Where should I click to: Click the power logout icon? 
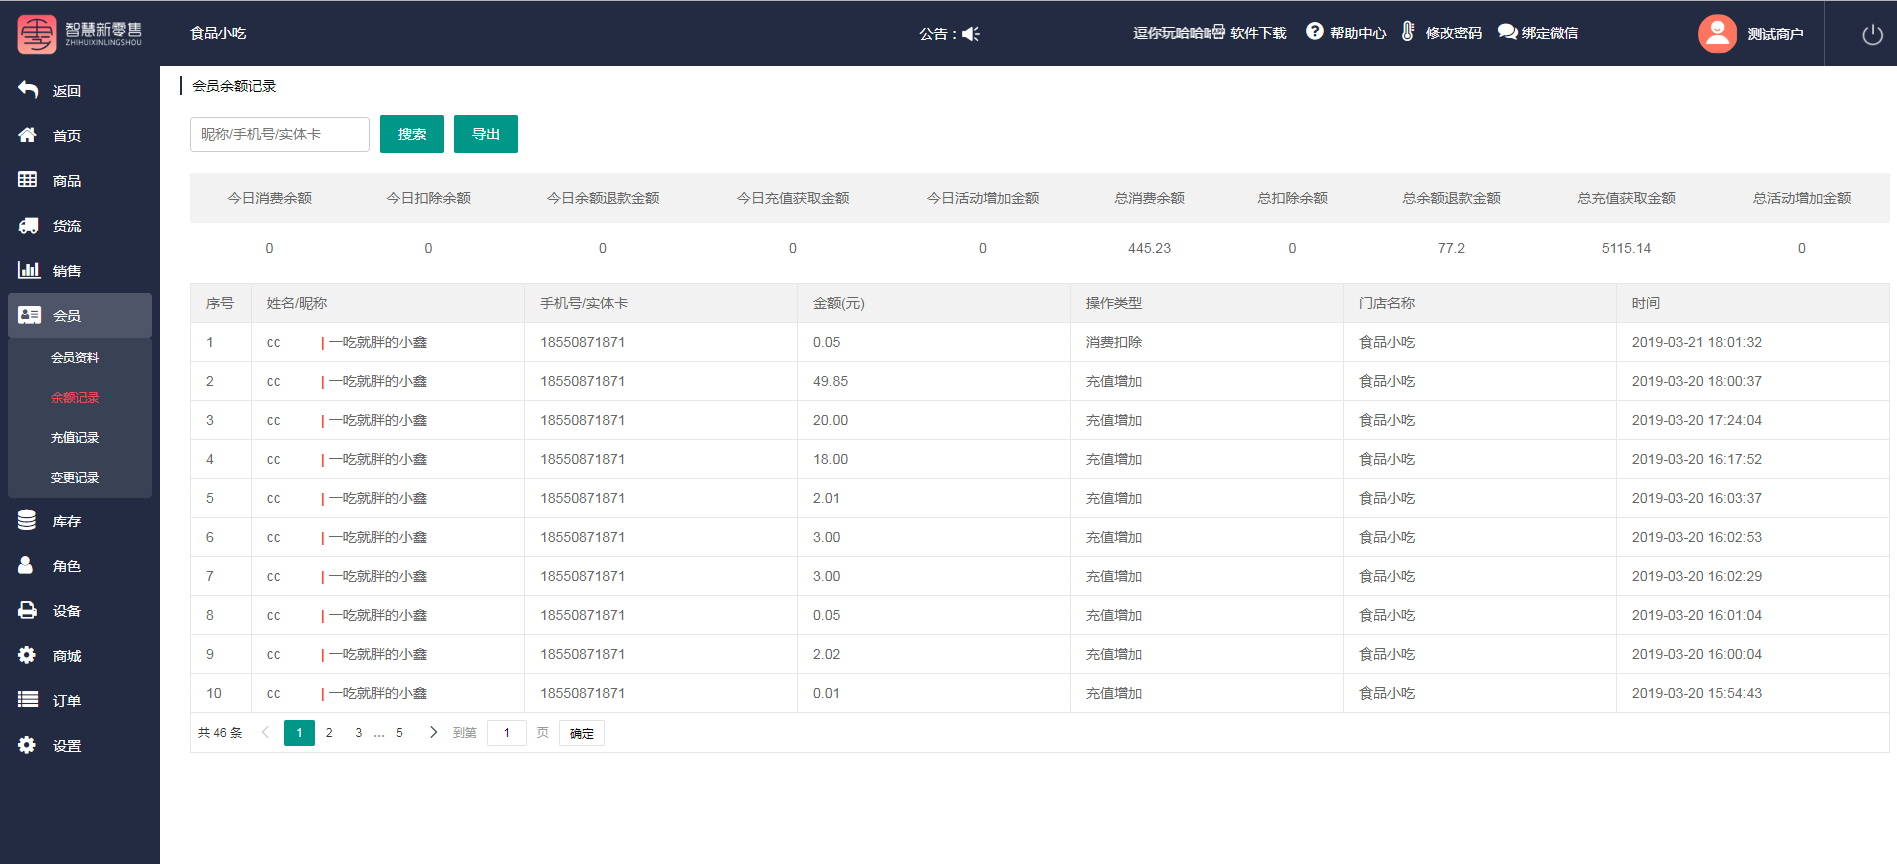point(1872,35)
